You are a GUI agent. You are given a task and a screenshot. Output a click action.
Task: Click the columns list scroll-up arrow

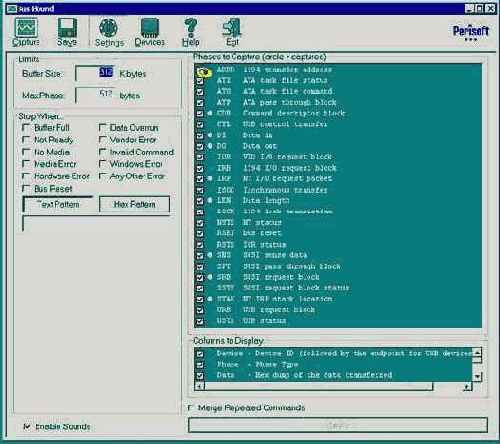pos(477,352)
